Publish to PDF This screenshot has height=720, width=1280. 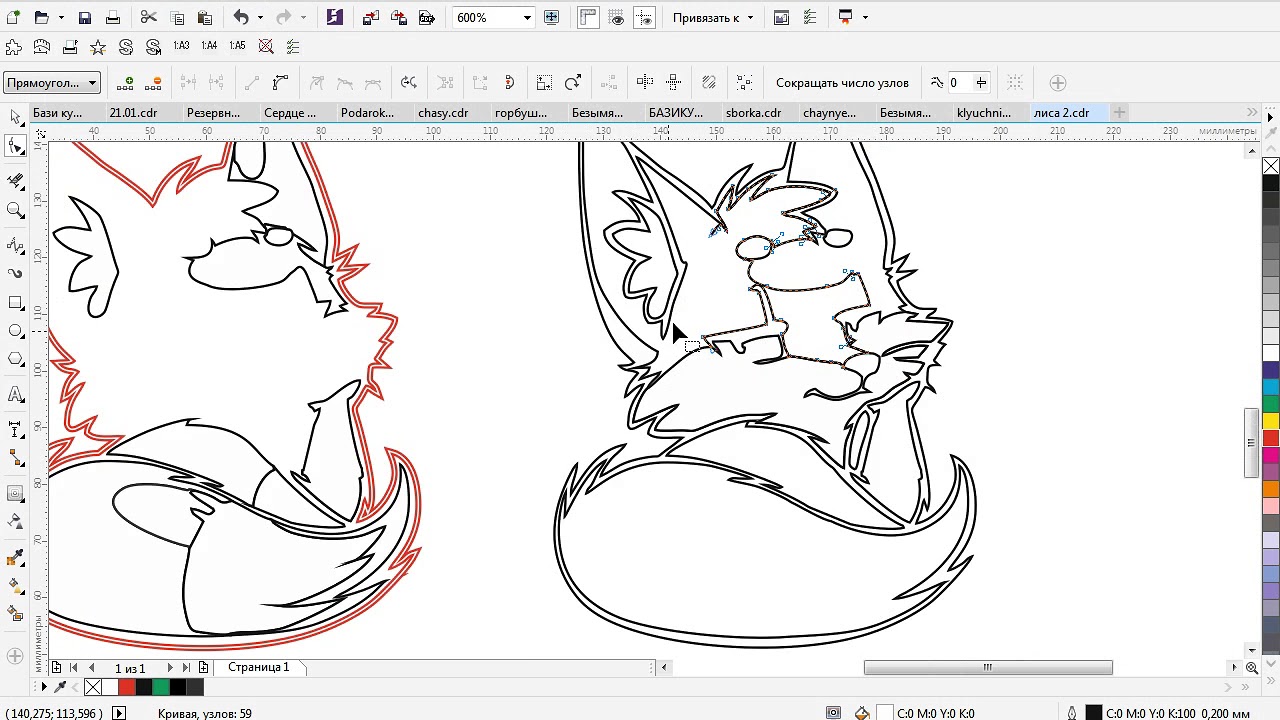[427, 17]
